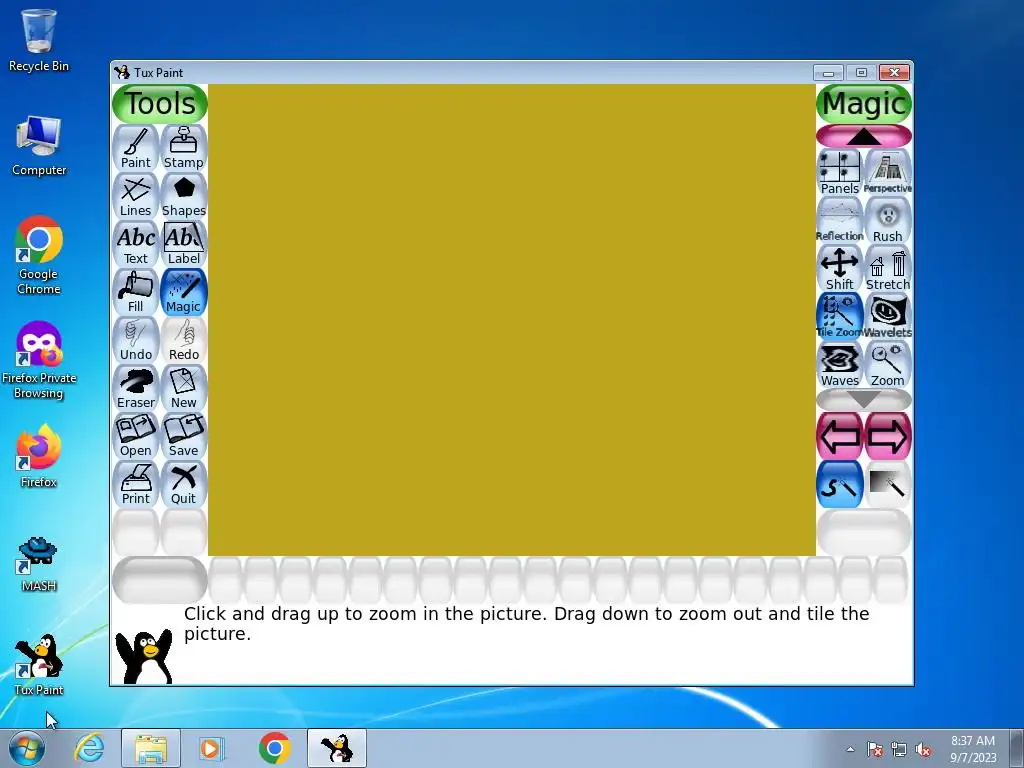This screenshot has height=768, width=1024.
Task: Click the Redo tool
Action: click(184, 340)
